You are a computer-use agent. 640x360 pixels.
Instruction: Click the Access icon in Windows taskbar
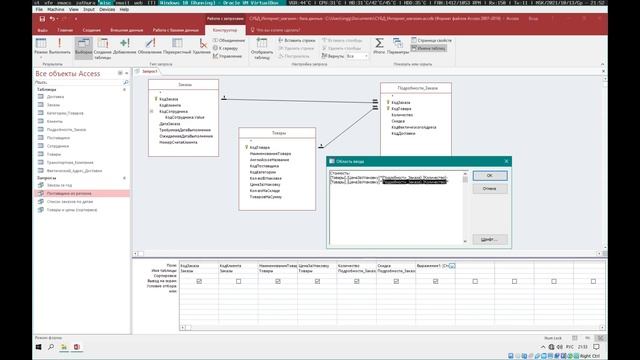tap(76, 347)
